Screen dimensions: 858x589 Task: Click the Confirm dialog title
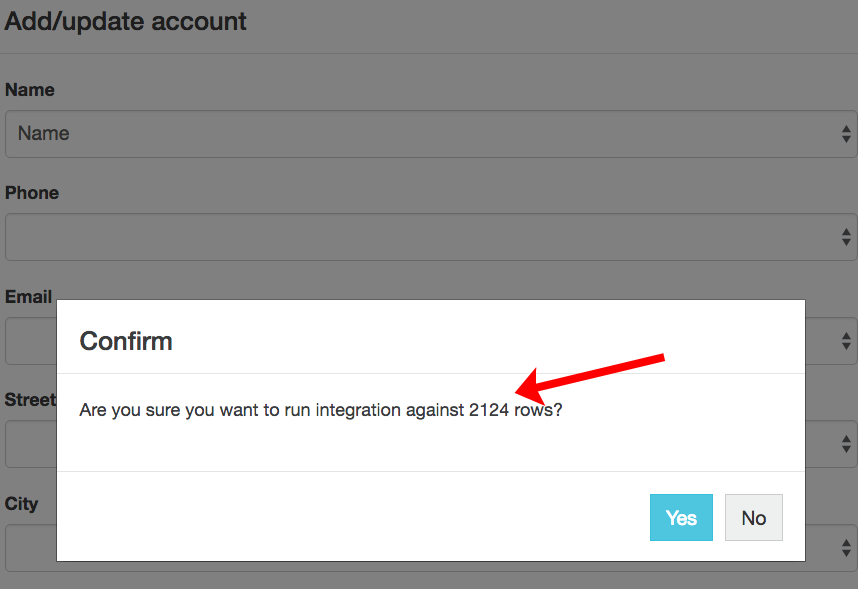coord(126,341)
